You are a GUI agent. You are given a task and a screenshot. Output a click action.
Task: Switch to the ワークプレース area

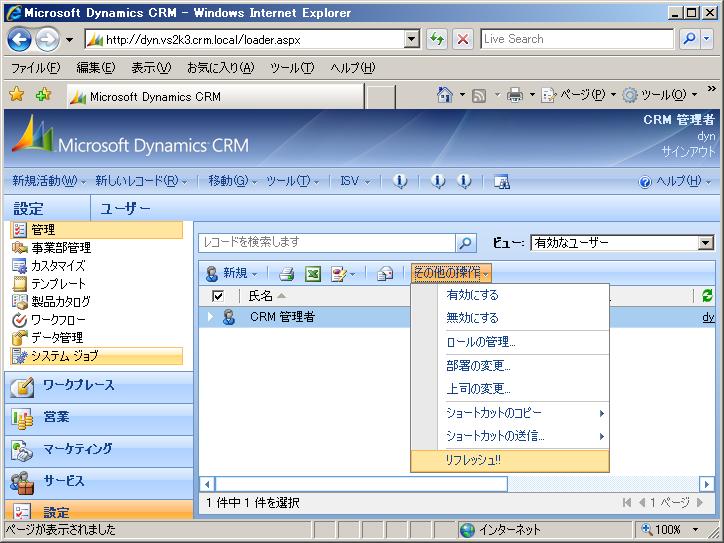pyautogui.click(x=99, y=386)
